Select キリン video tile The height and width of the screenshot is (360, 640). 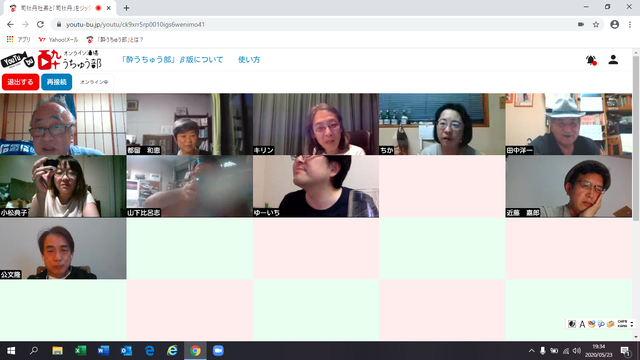pos(316,124)
